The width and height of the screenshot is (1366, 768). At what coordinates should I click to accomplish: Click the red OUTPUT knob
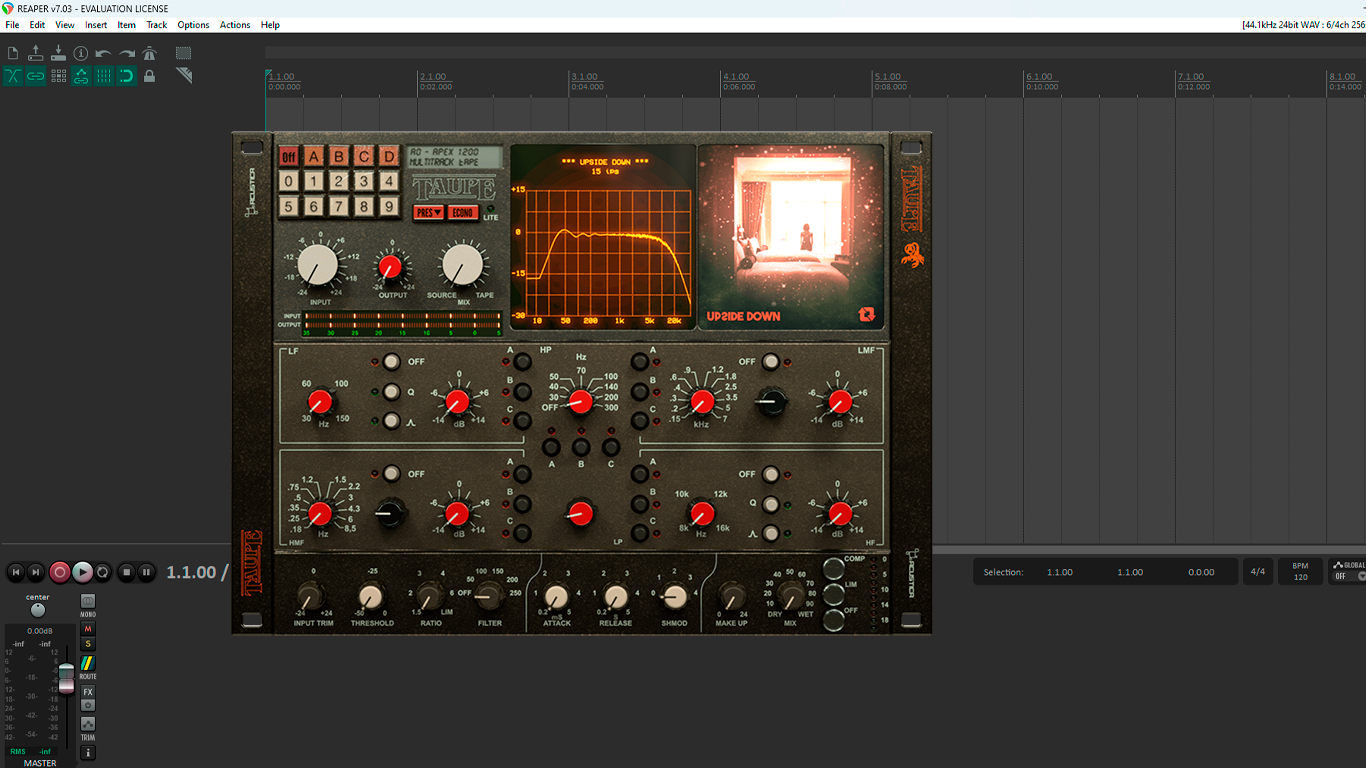(x=391, y=266)
